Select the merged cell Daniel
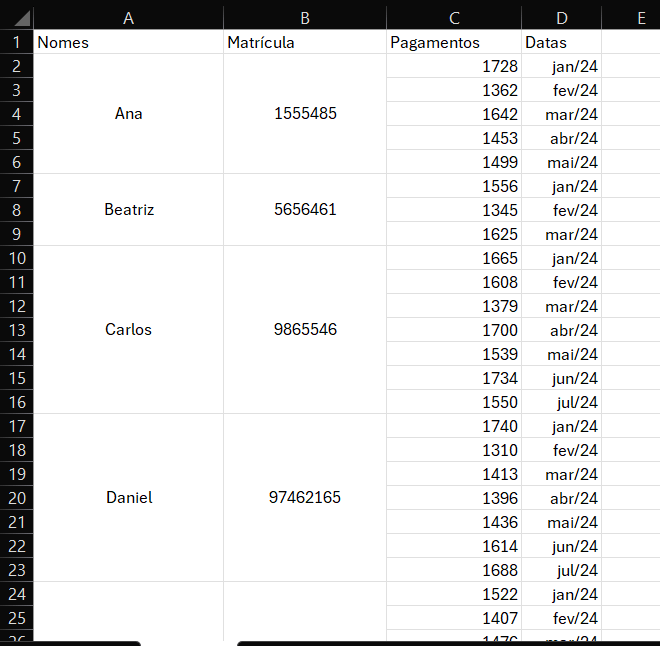The width and height of the screenshot is (660, 646). (128, 497)
